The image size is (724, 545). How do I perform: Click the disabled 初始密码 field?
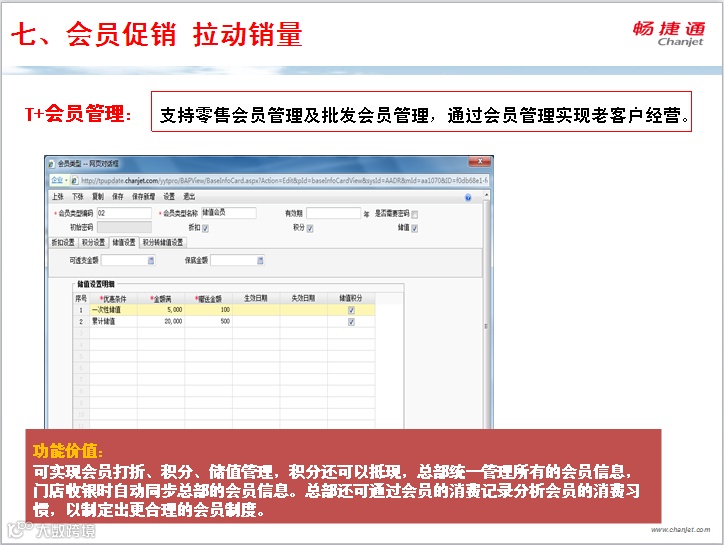click(x=124, y=227)
